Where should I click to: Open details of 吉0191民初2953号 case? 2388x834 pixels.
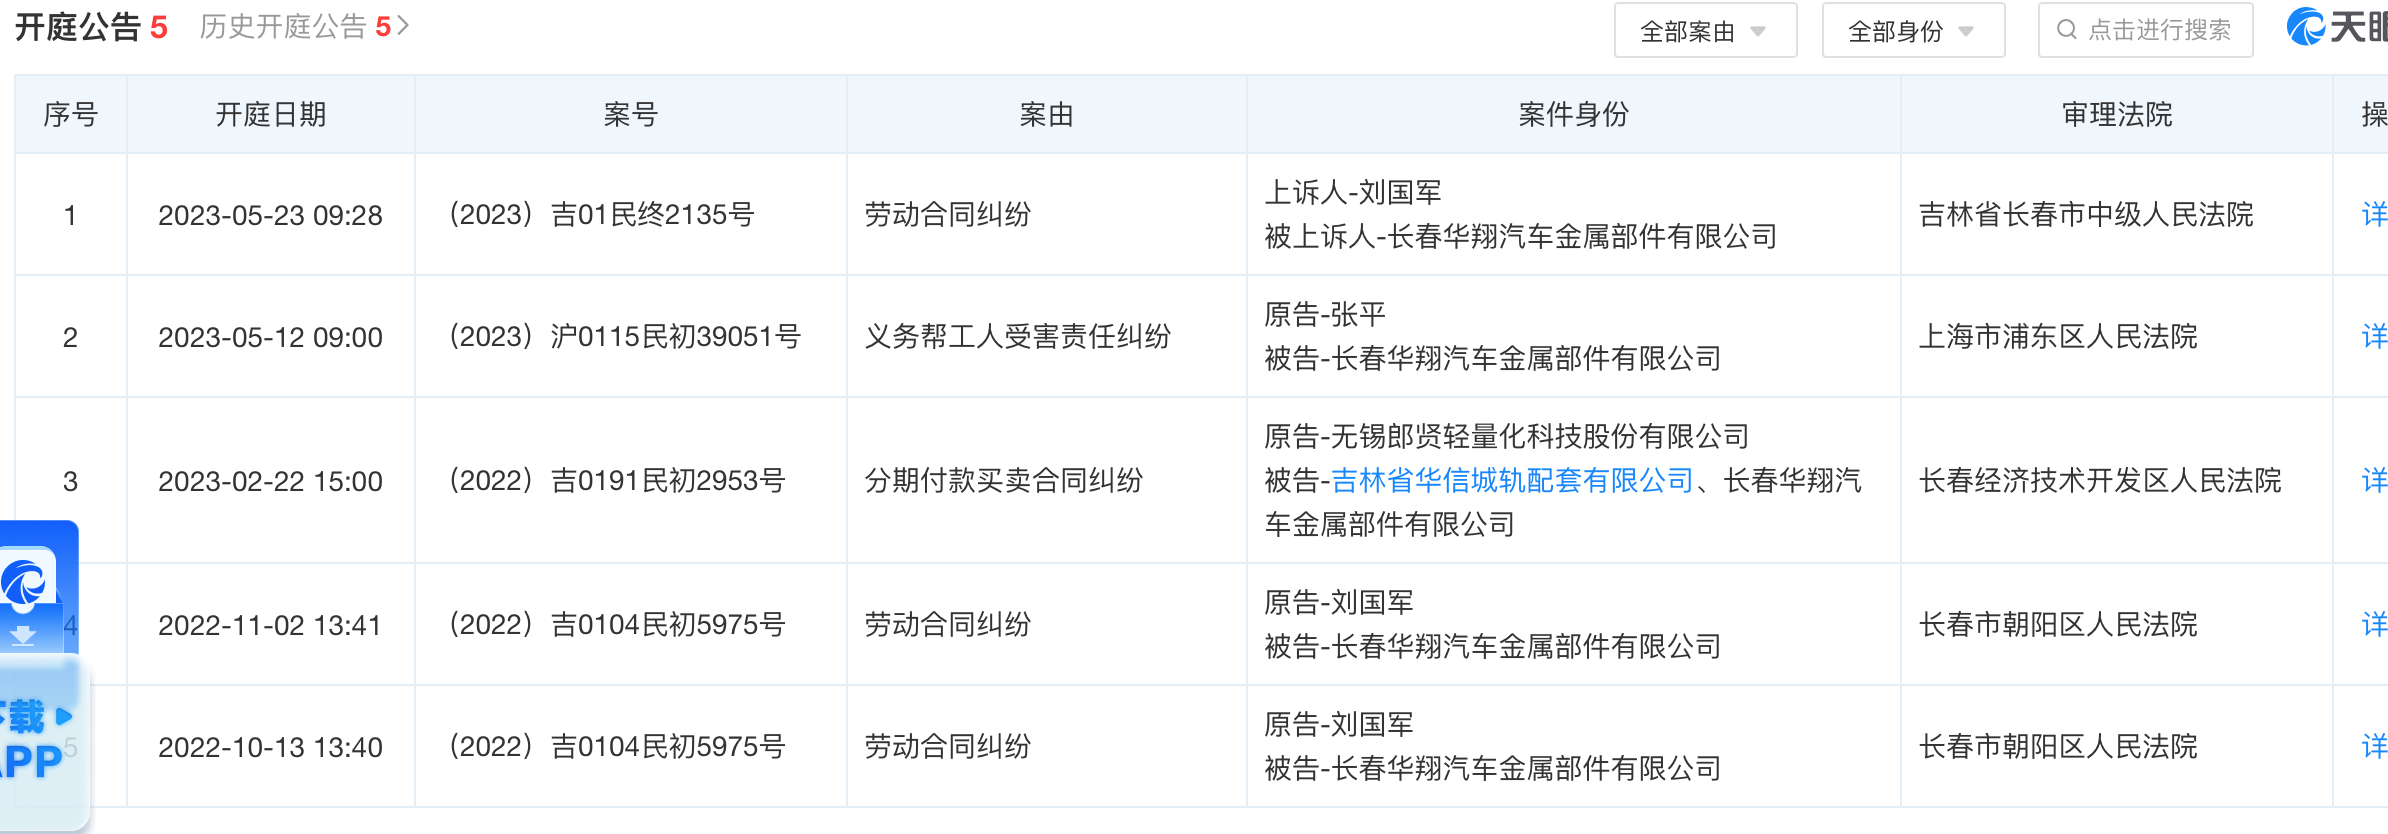[2374, 481]
